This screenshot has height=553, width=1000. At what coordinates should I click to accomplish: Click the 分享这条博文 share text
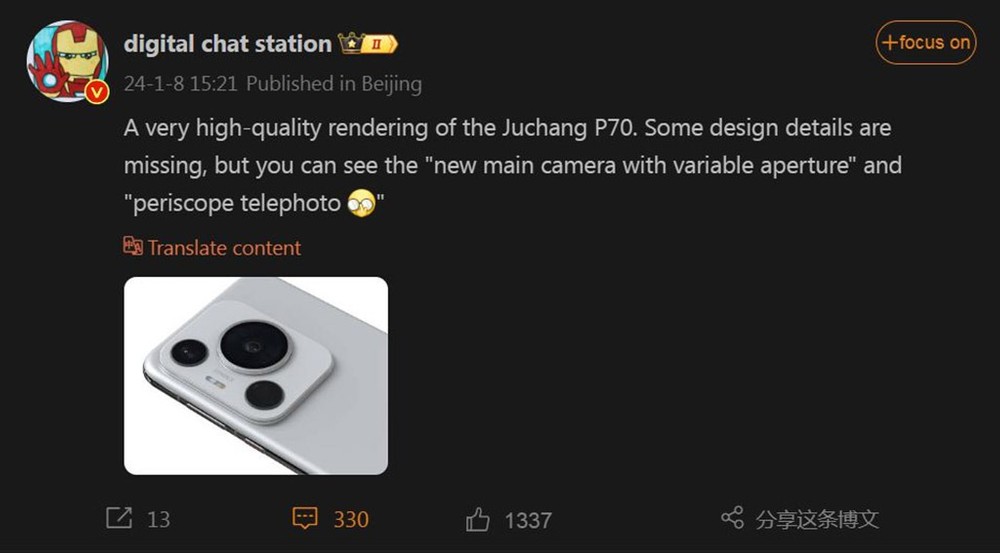coord(817,519)
